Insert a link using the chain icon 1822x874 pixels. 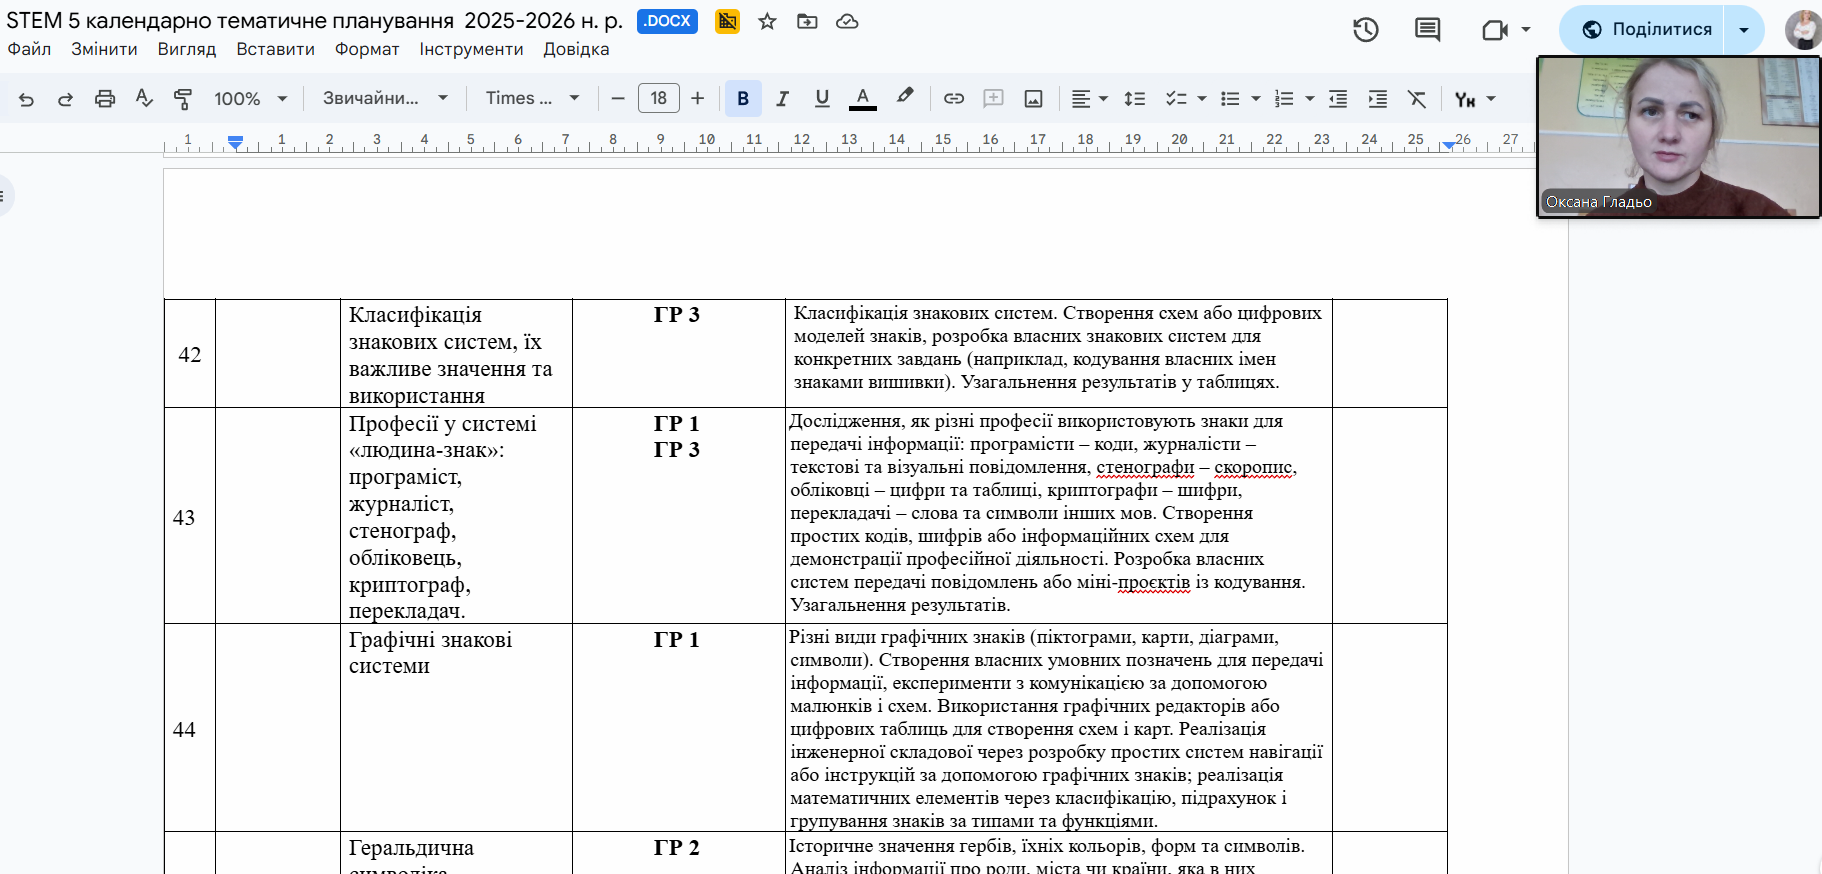(954, 99)
